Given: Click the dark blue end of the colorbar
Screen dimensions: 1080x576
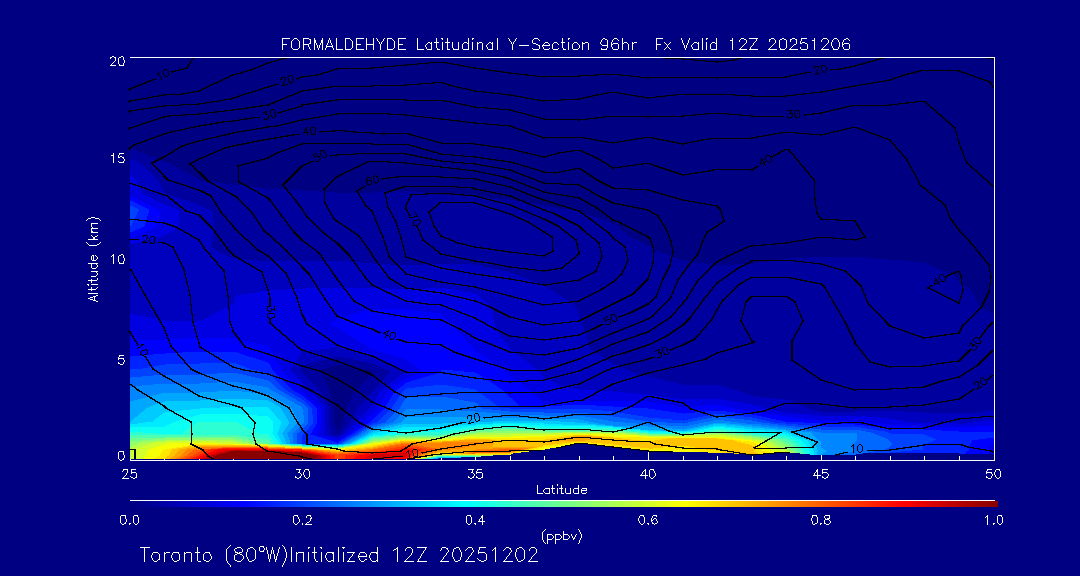Looking at the screenshot, I should (135, 502).
